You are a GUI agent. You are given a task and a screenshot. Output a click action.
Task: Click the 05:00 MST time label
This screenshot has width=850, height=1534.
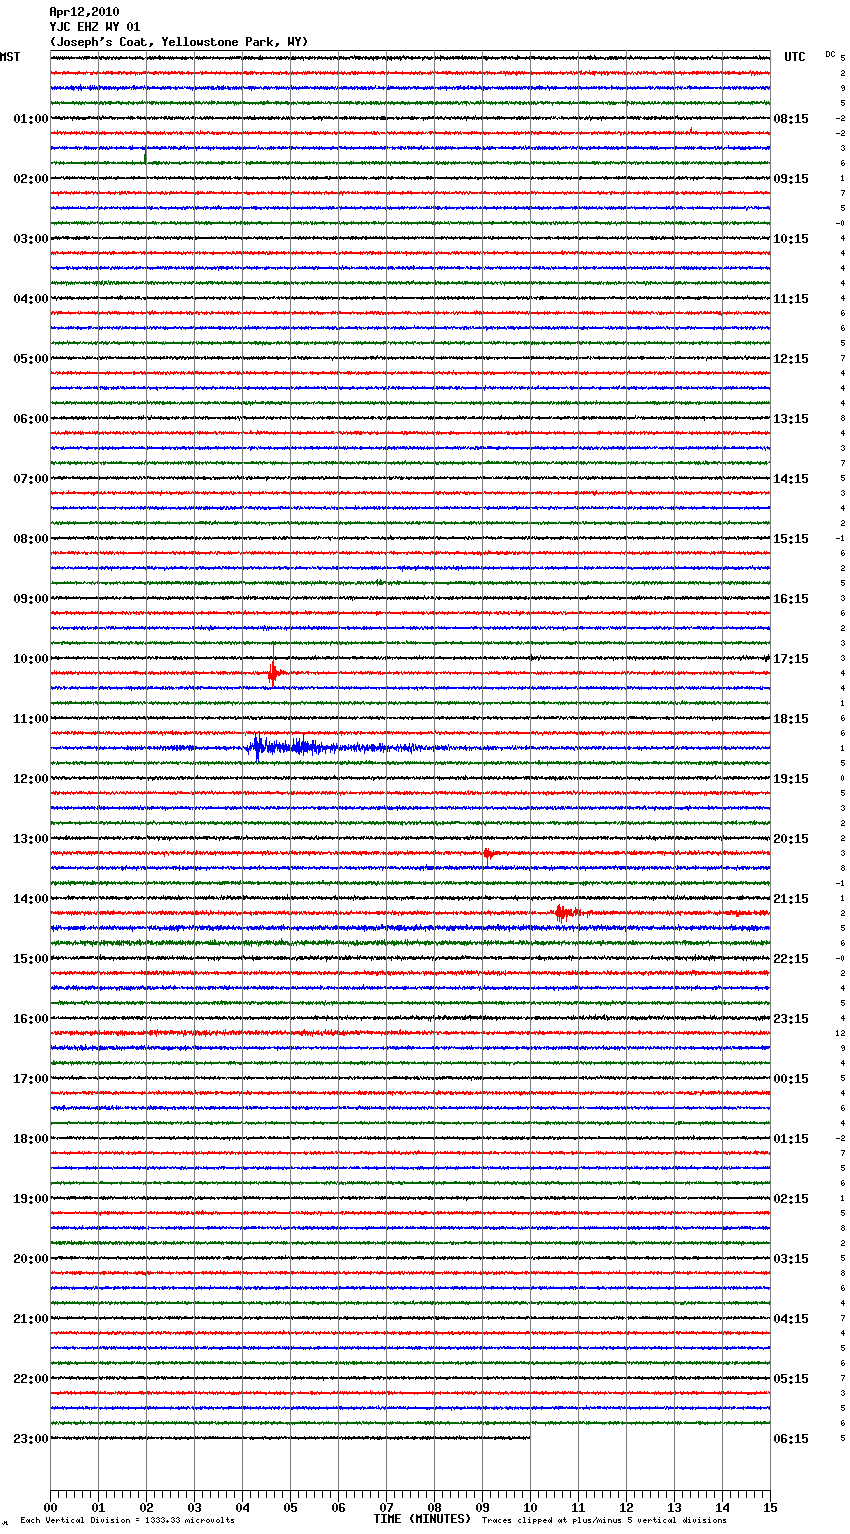(x=31, y=359)
